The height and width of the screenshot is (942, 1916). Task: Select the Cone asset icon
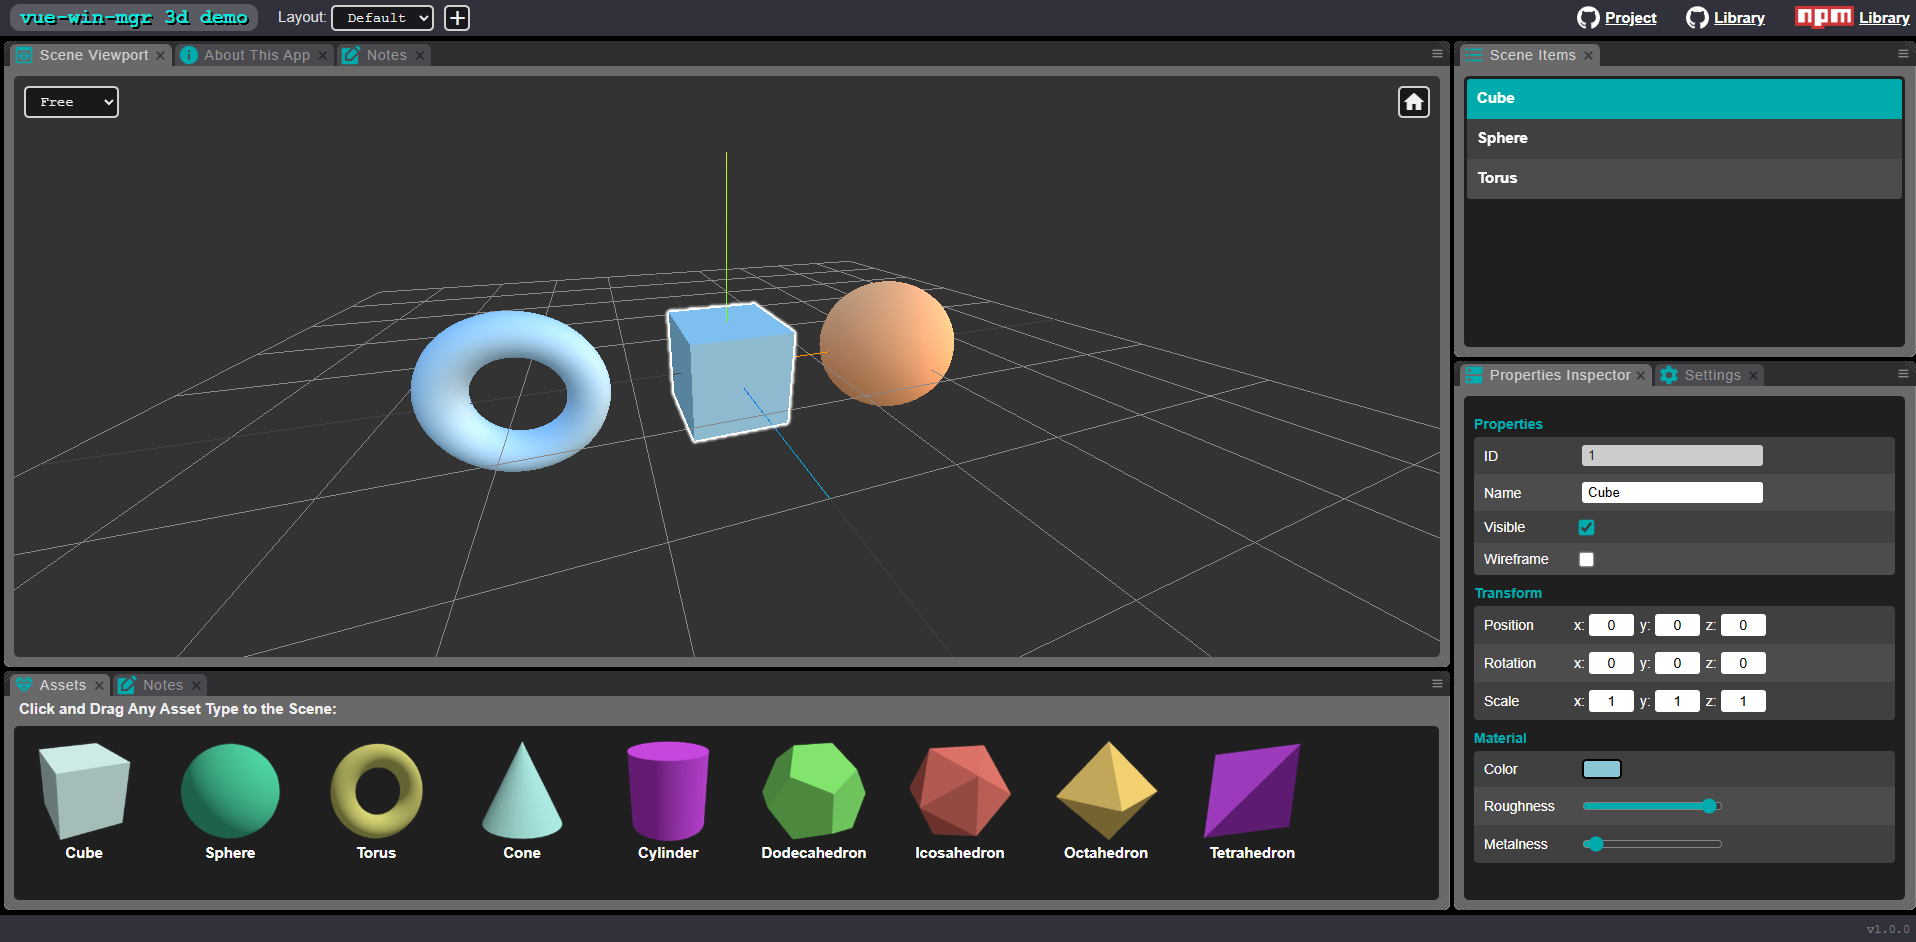pyautogui.click(x=521, y=790)
